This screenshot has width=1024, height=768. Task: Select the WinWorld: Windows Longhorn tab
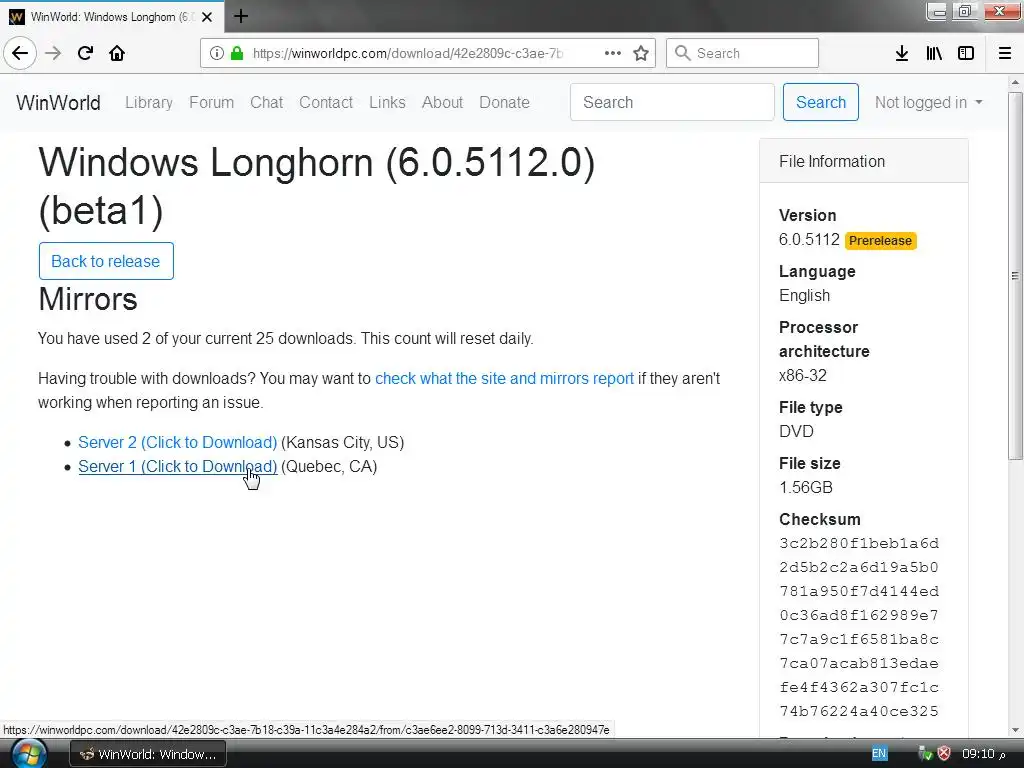(x=112, y=17)
